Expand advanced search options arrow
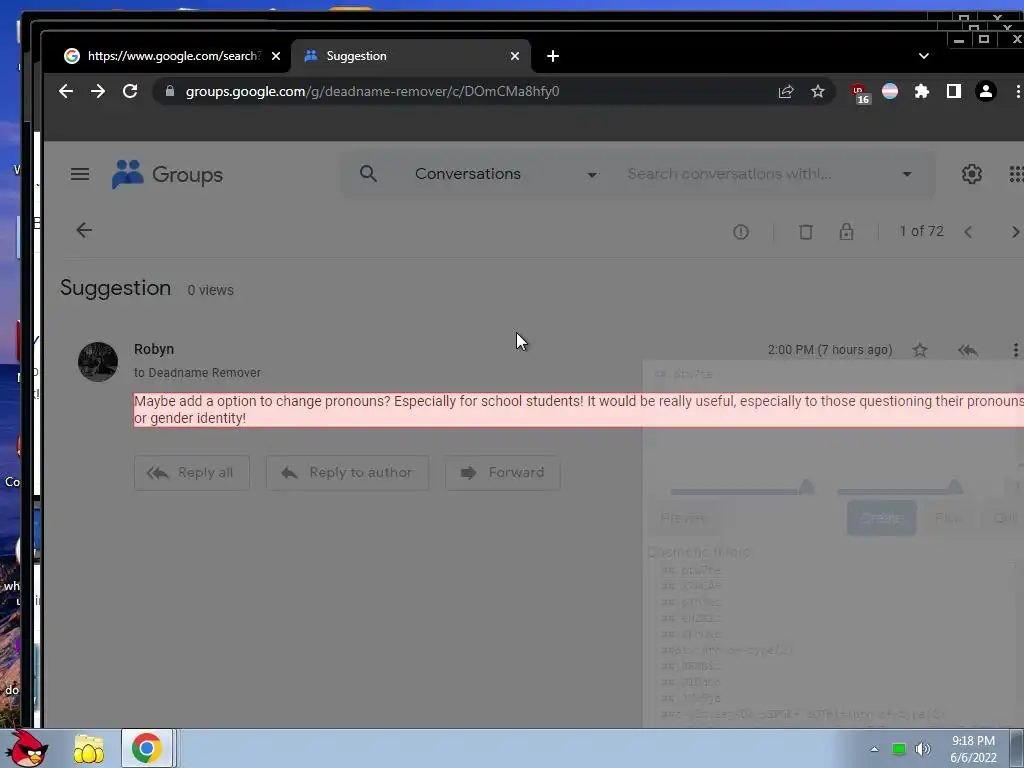The width and height of the screenshot is (1024, 768). (907, 174)
